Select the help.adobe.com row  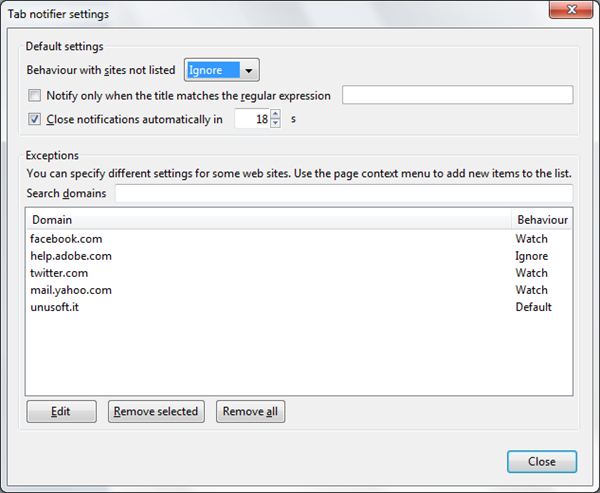click(71, 256)
